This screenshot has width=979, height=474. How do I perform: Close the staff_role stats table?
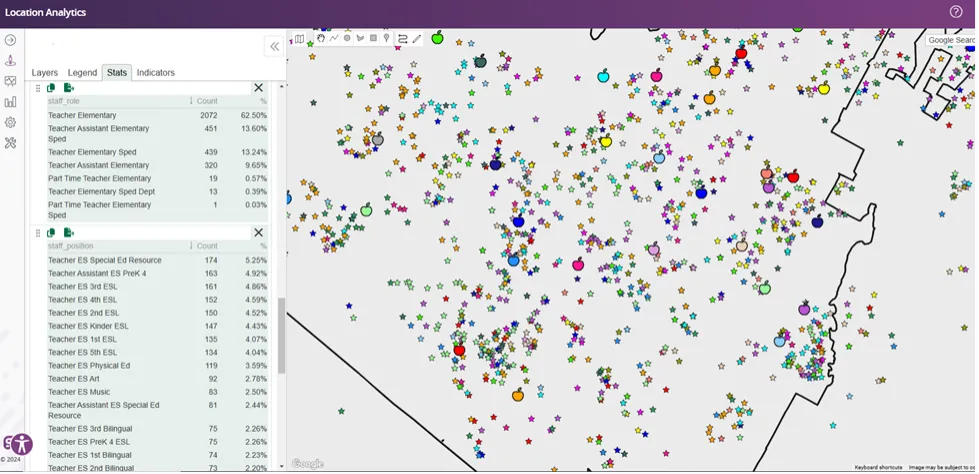pos(258,88)
